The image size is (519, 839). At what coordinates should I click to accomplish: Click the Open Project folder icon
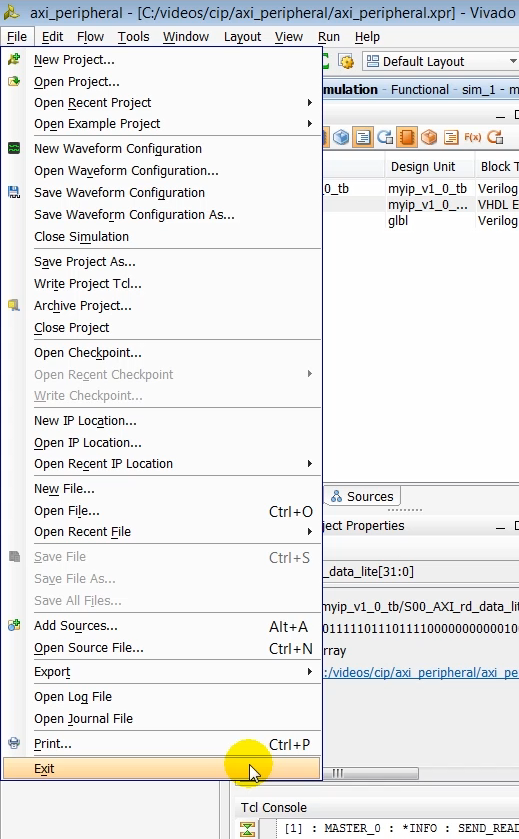point(14,81)
